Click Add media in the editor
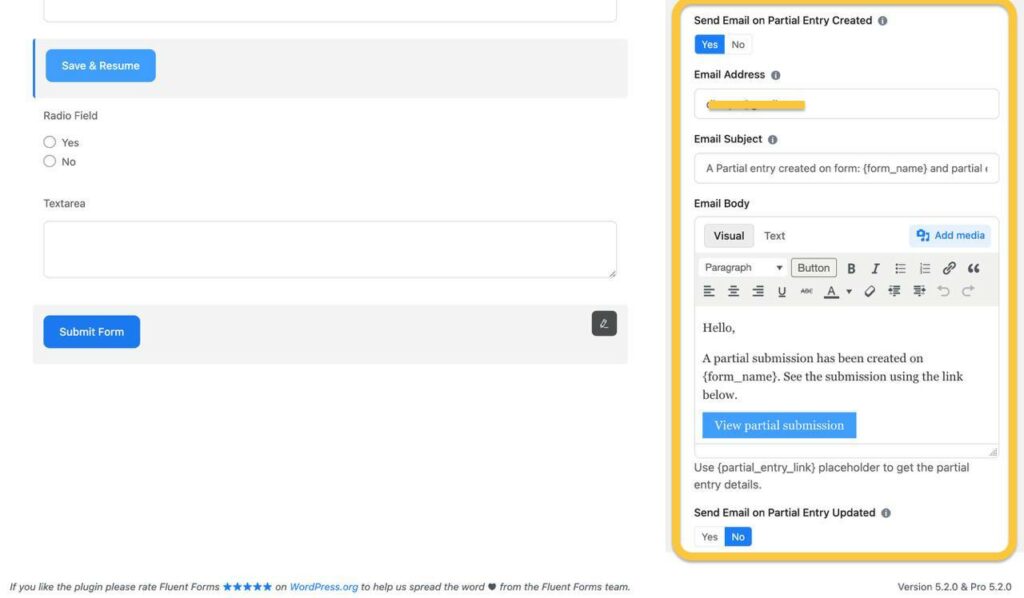This screenshot has height=598, width=1024. [950, 235]
